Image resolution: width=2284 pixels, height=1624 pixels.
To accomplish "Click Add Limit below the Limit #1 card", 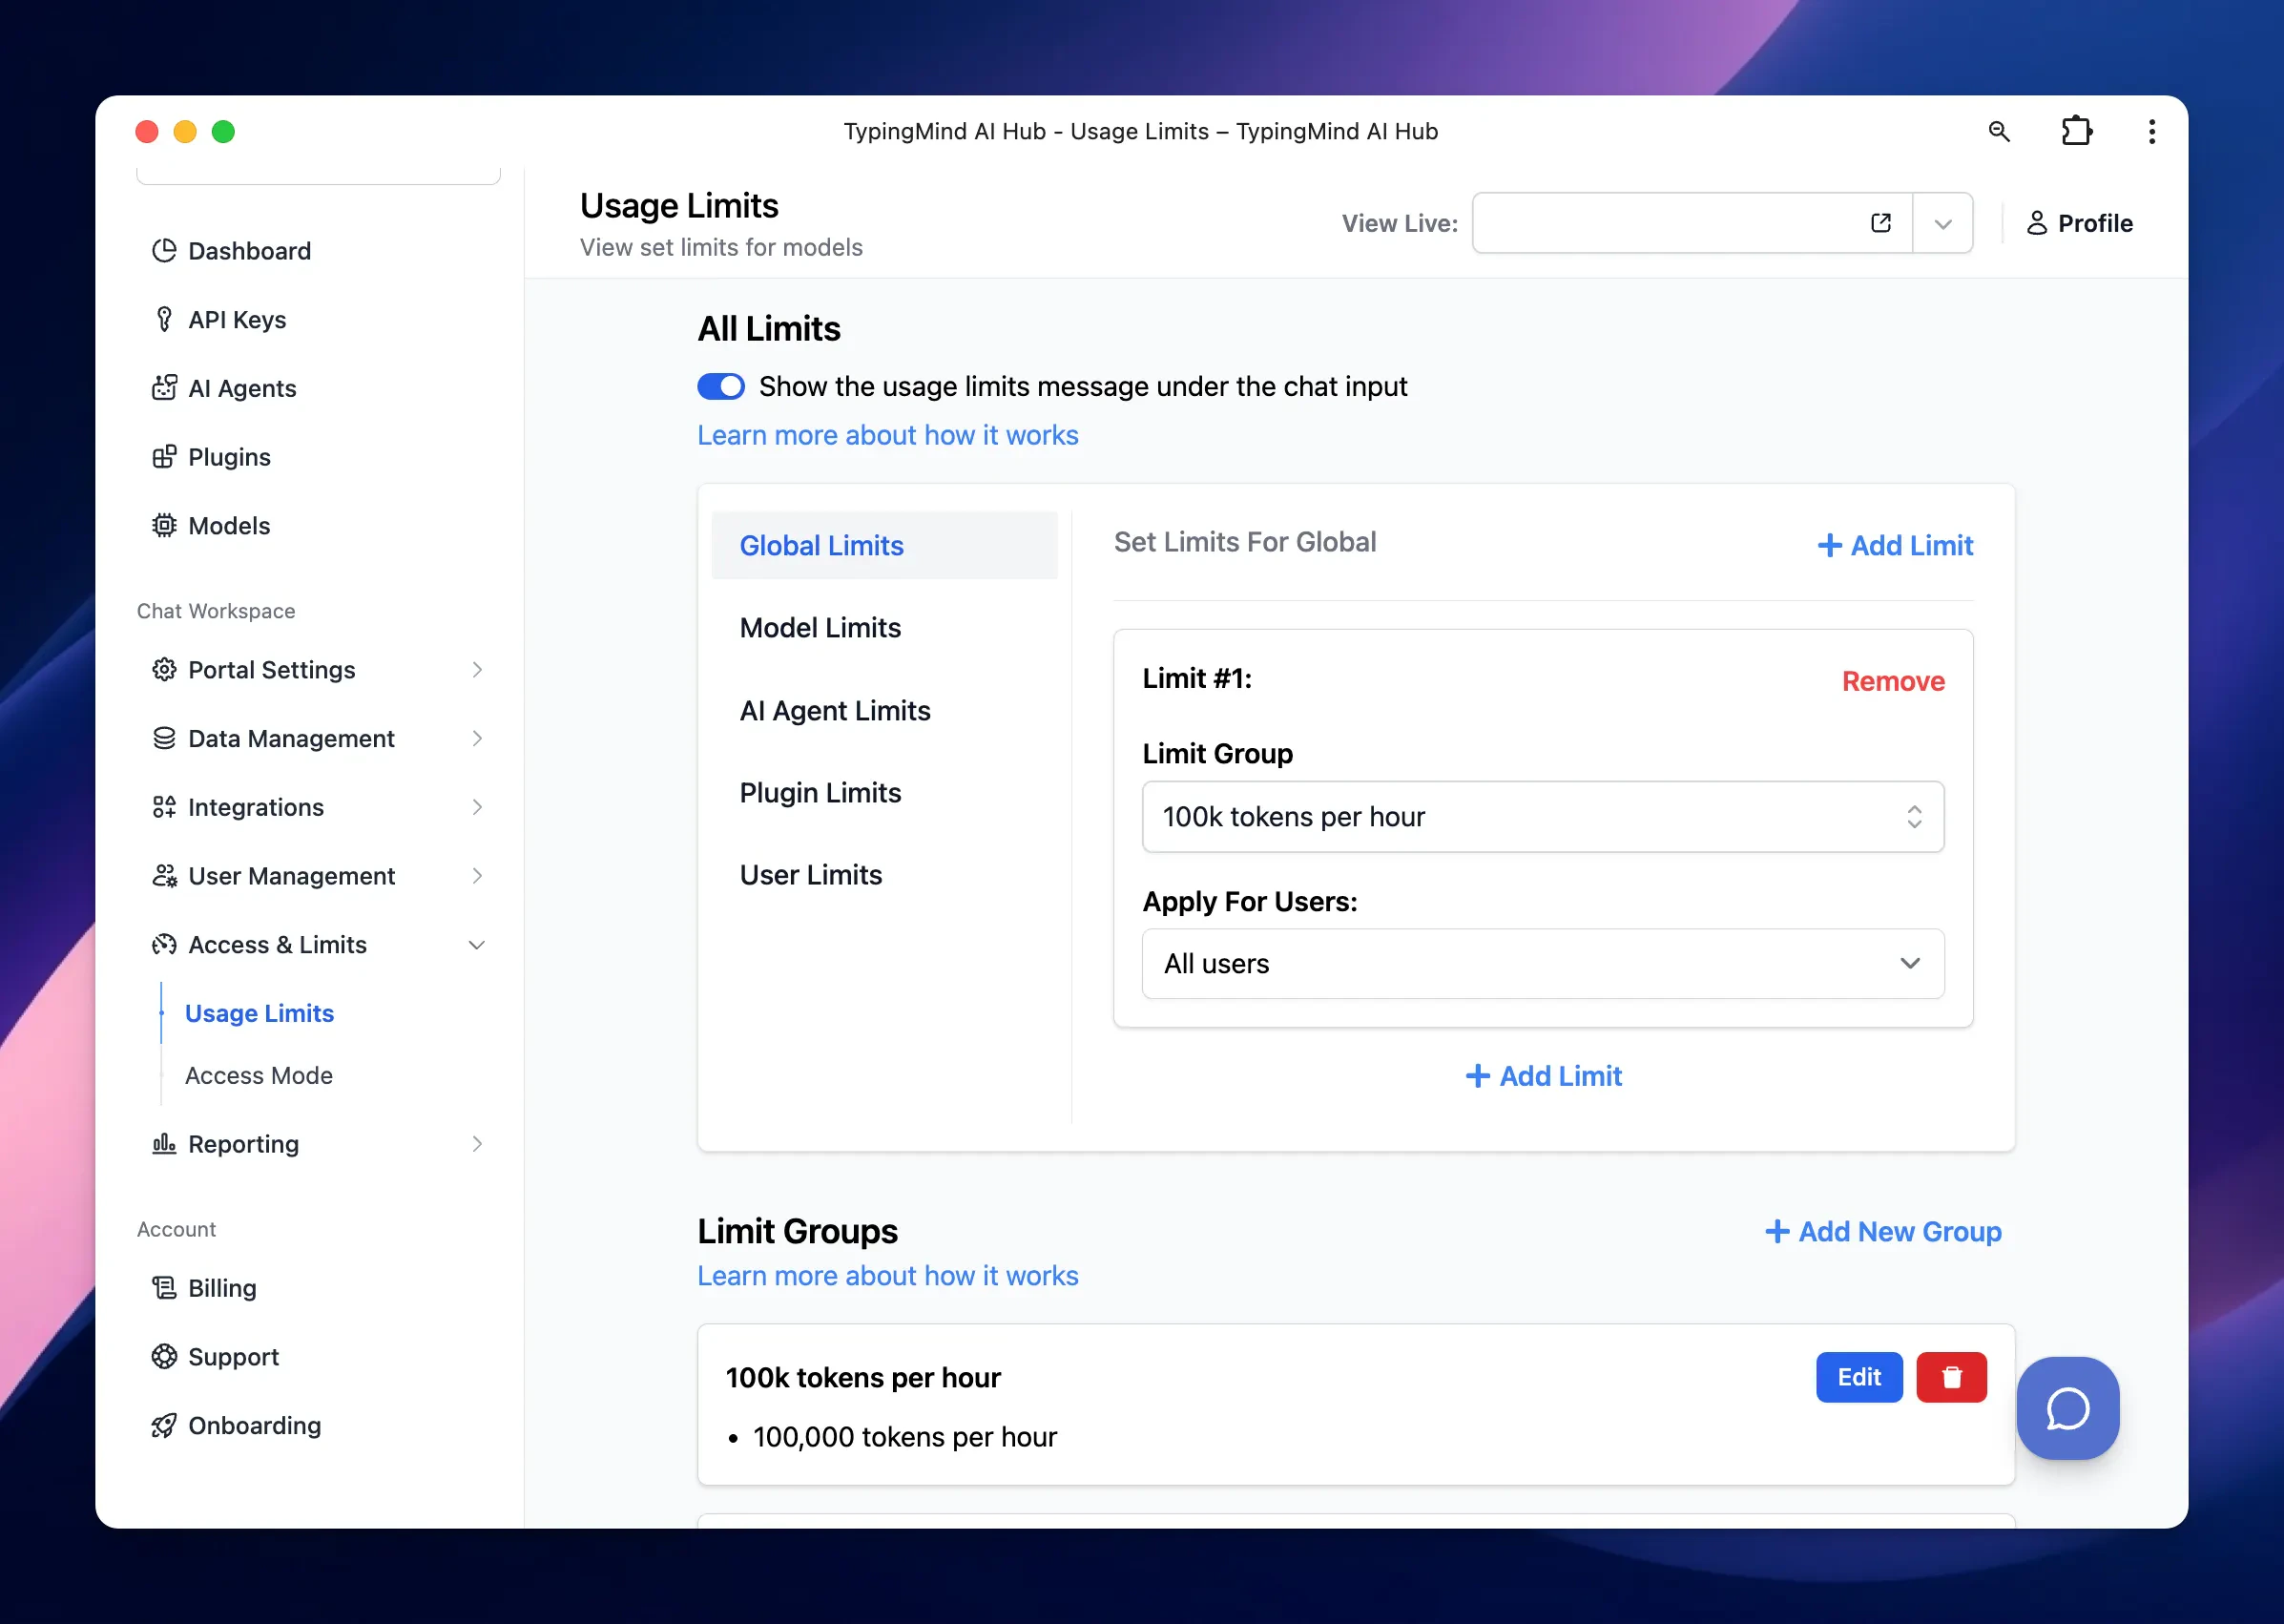I will 1543,1077.
